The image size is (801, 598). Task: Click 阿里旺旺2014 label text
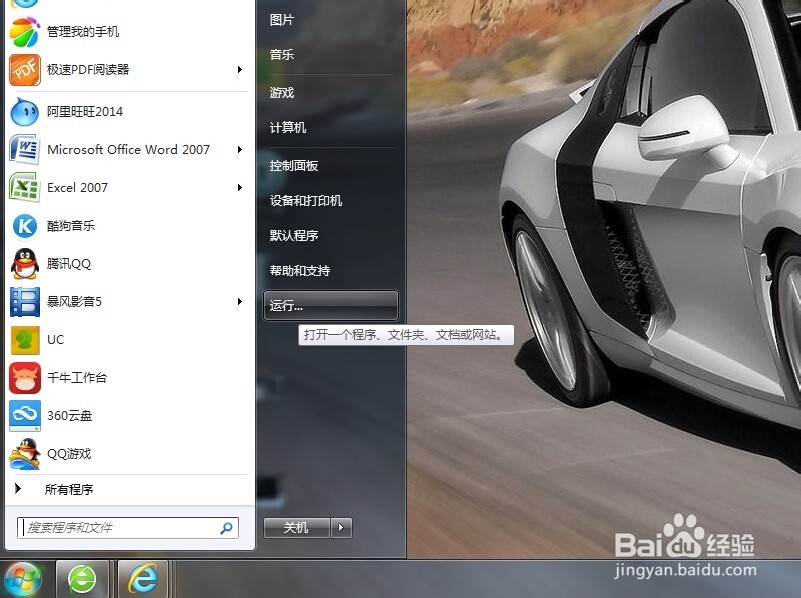[85, 112]
